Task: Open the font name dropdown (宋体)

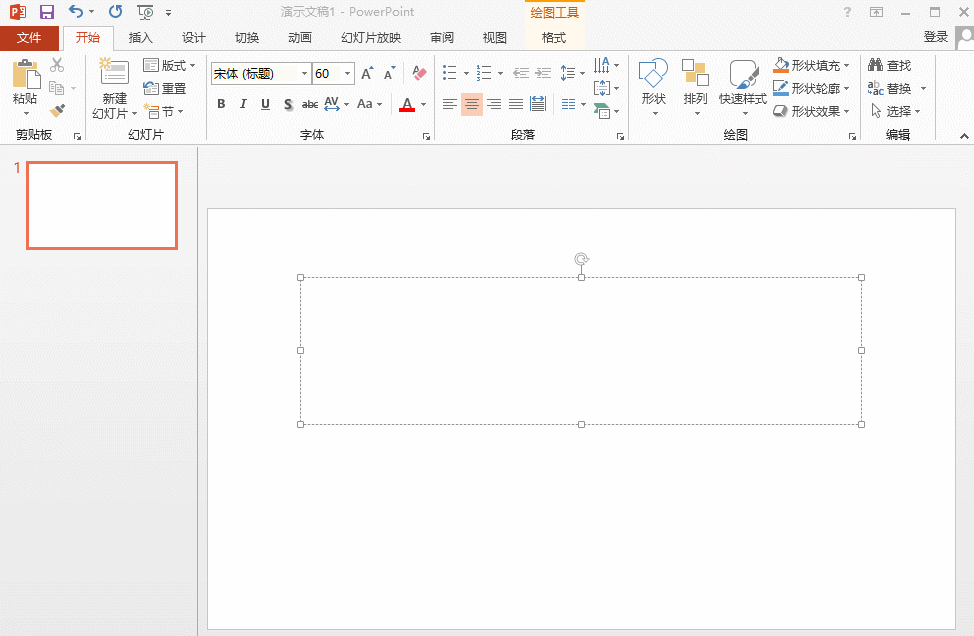Action: pos(304,73)
